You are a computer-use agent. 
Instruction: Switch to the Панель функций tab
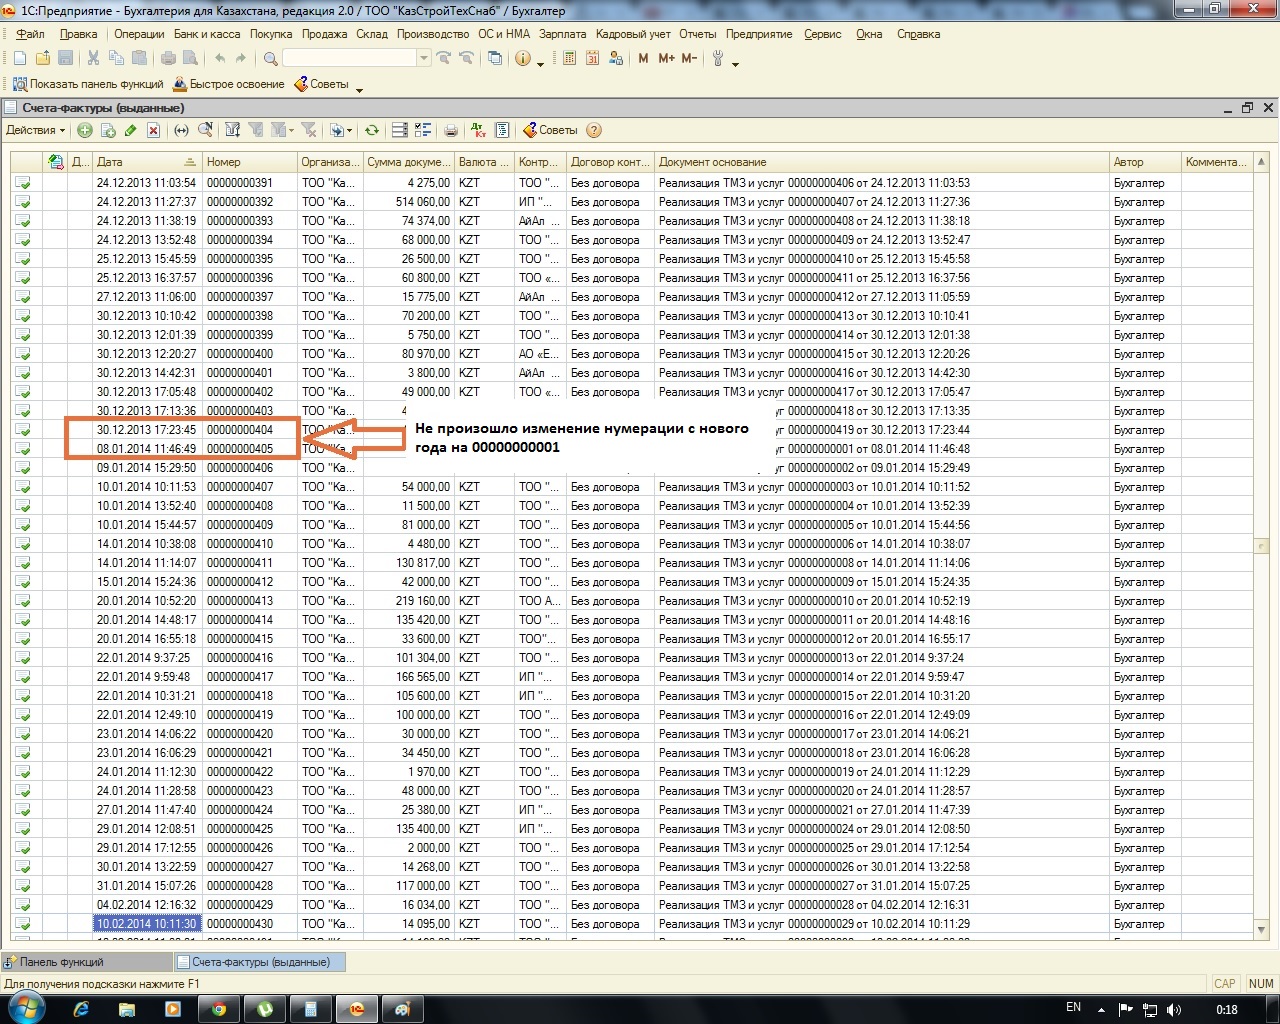click(86, 962)
